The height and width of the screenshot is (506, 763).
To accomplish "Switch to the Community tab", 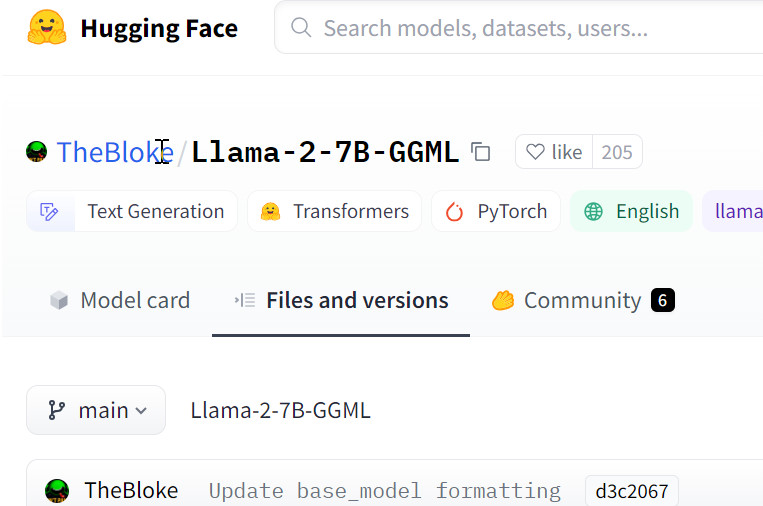I will pyautogui.click(x=582, y=300).
